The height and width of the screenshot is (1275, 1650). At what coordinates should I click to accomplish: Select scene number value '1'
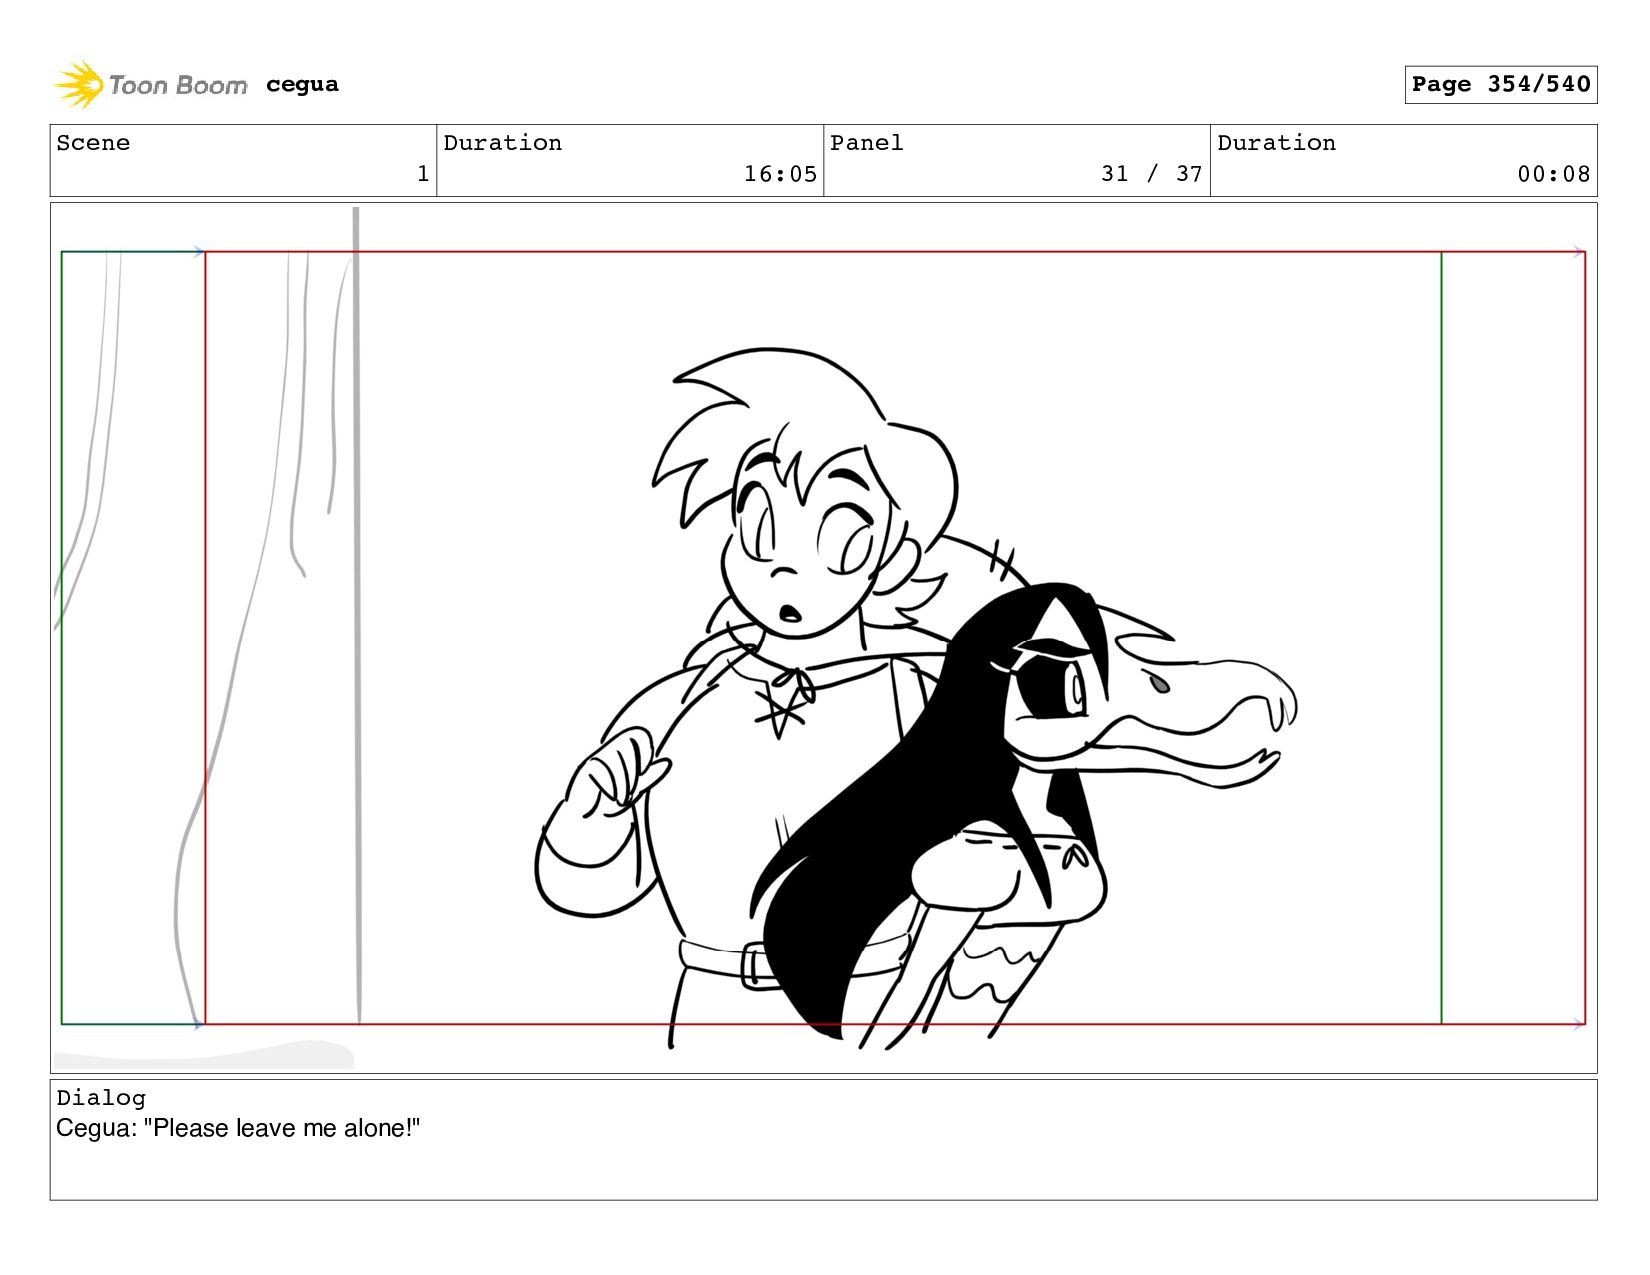coord(423,174)
